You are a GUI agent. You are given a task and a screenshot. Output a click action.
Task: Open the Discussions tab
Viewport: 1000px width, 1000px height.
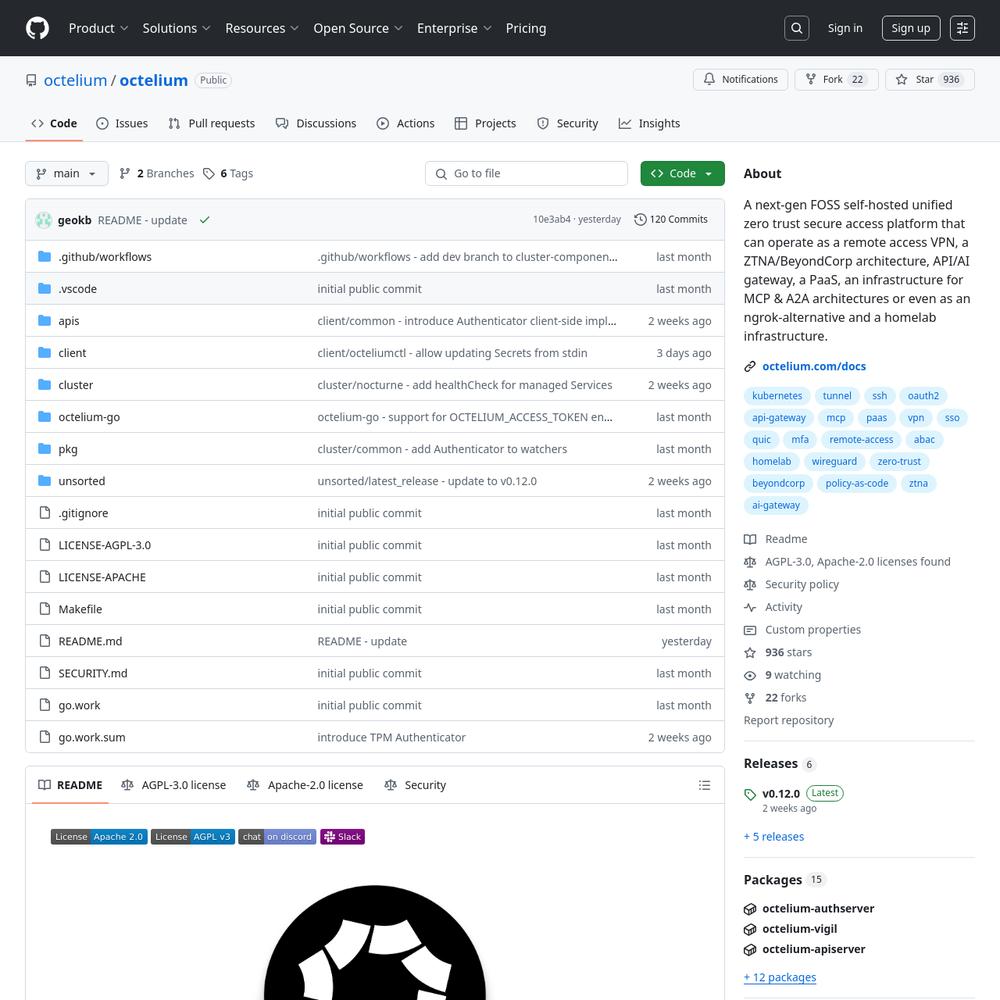point(316,123)
